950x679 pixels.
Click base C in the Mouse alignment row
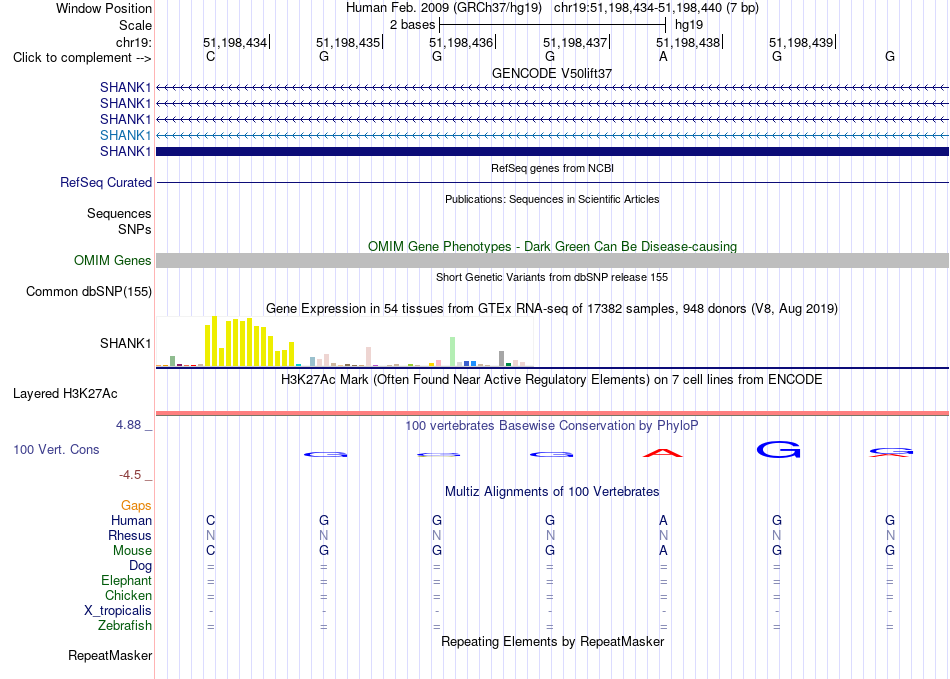tap(210, 551)
